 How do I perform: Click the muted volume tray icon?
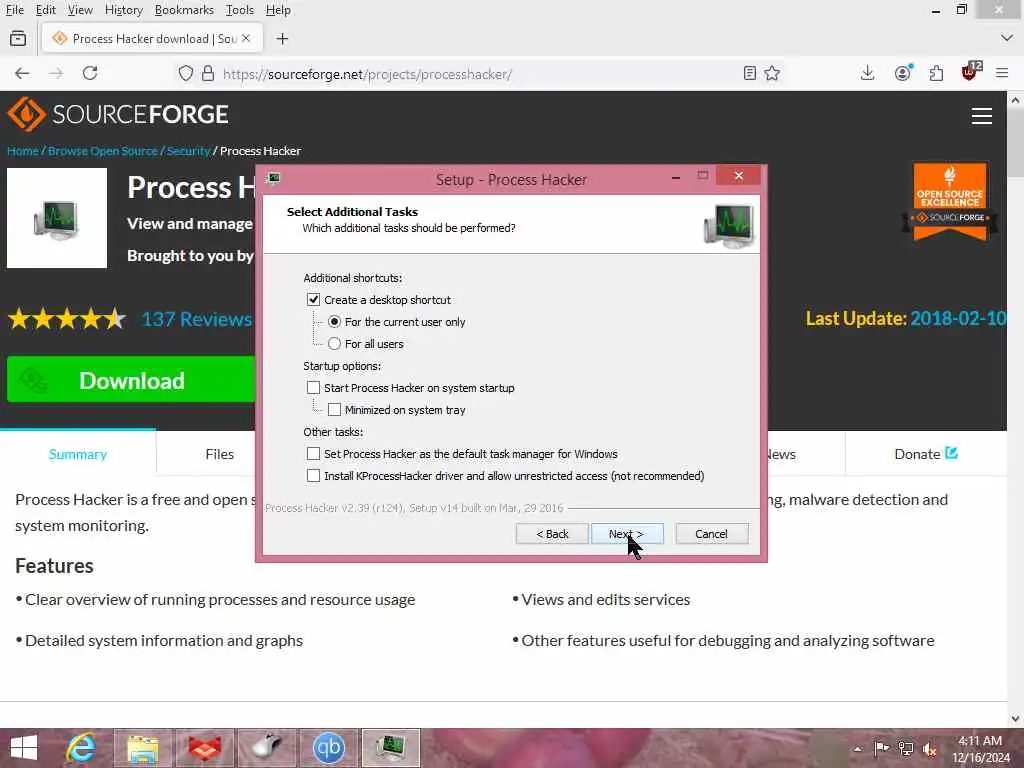(929, 748)
